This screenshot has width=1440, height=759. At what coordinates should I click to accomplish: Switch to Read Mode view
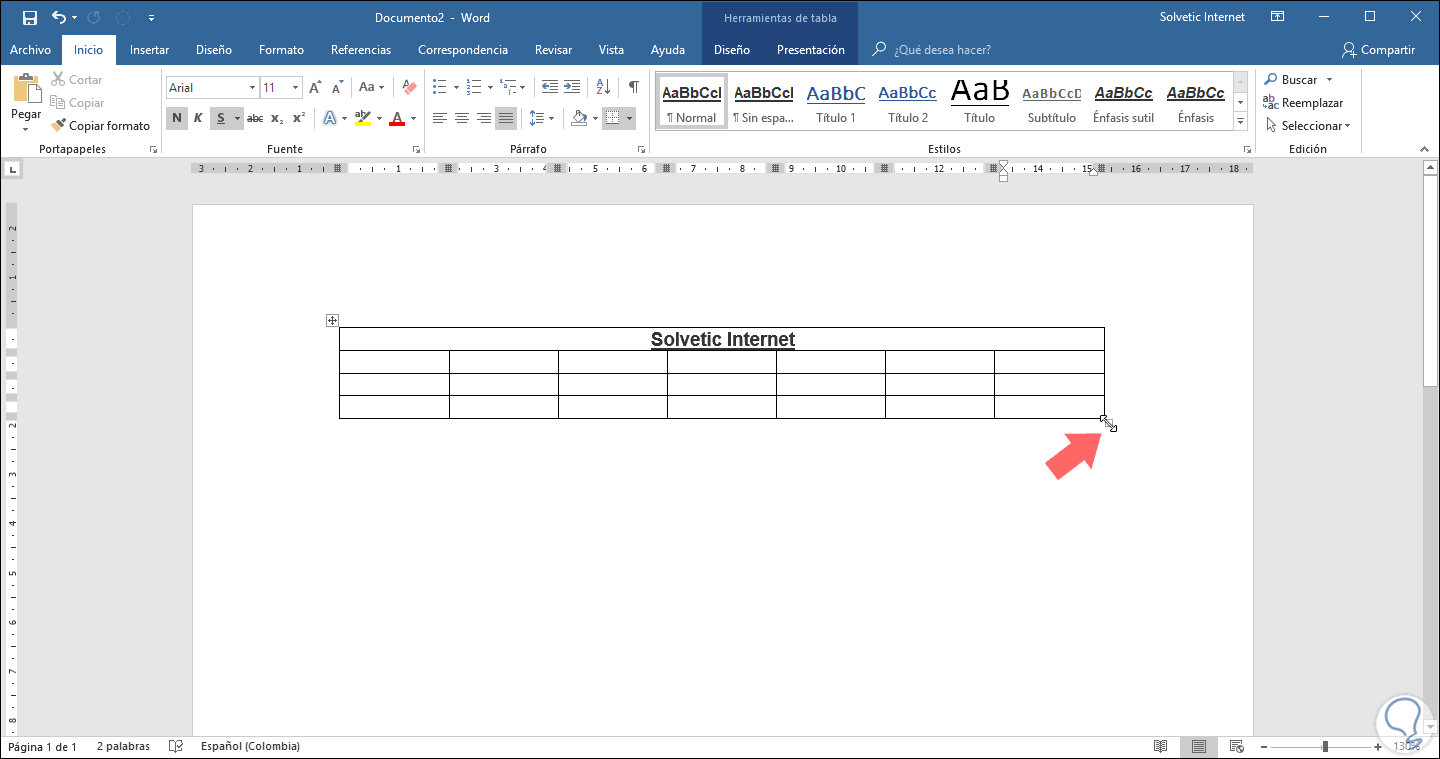(x=1160, y=747)
